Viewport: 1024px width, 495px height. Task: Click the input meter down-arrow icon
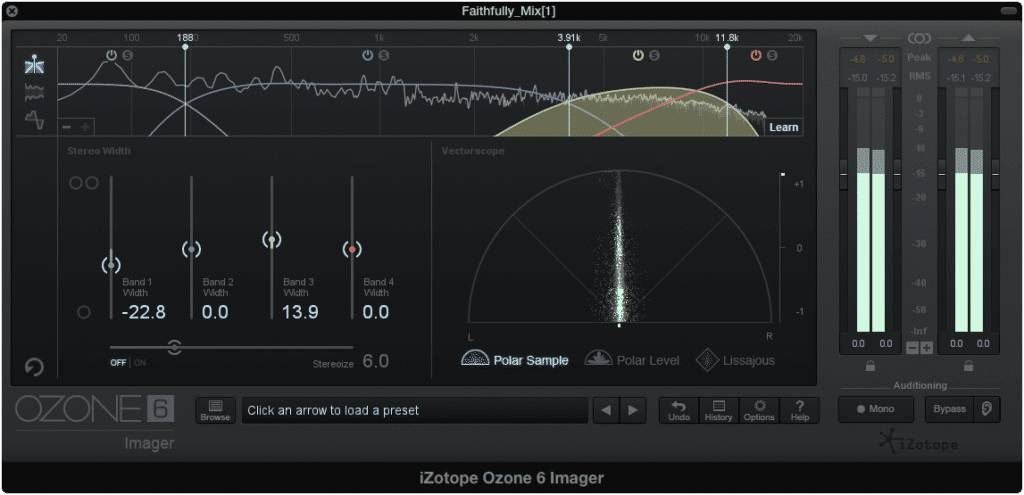(870, 38)
